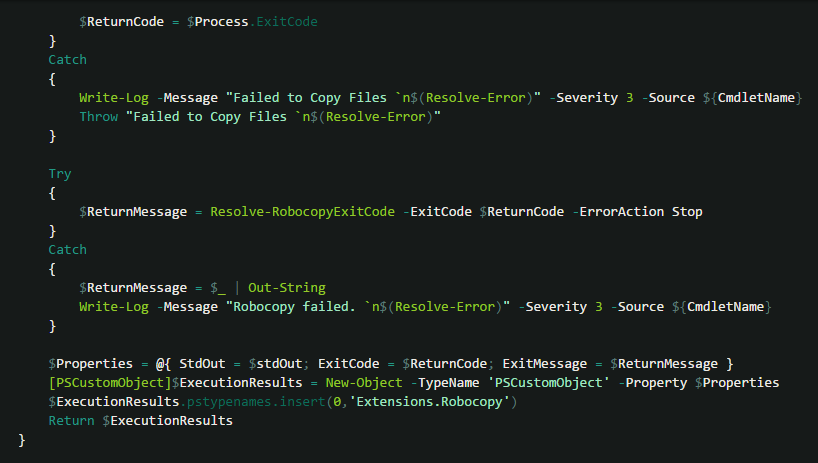Viewport: 818px width, 463px height.
Task: Click the "Failed to Copy Files" text in the Write-Log line
Action: click(310, 98)
